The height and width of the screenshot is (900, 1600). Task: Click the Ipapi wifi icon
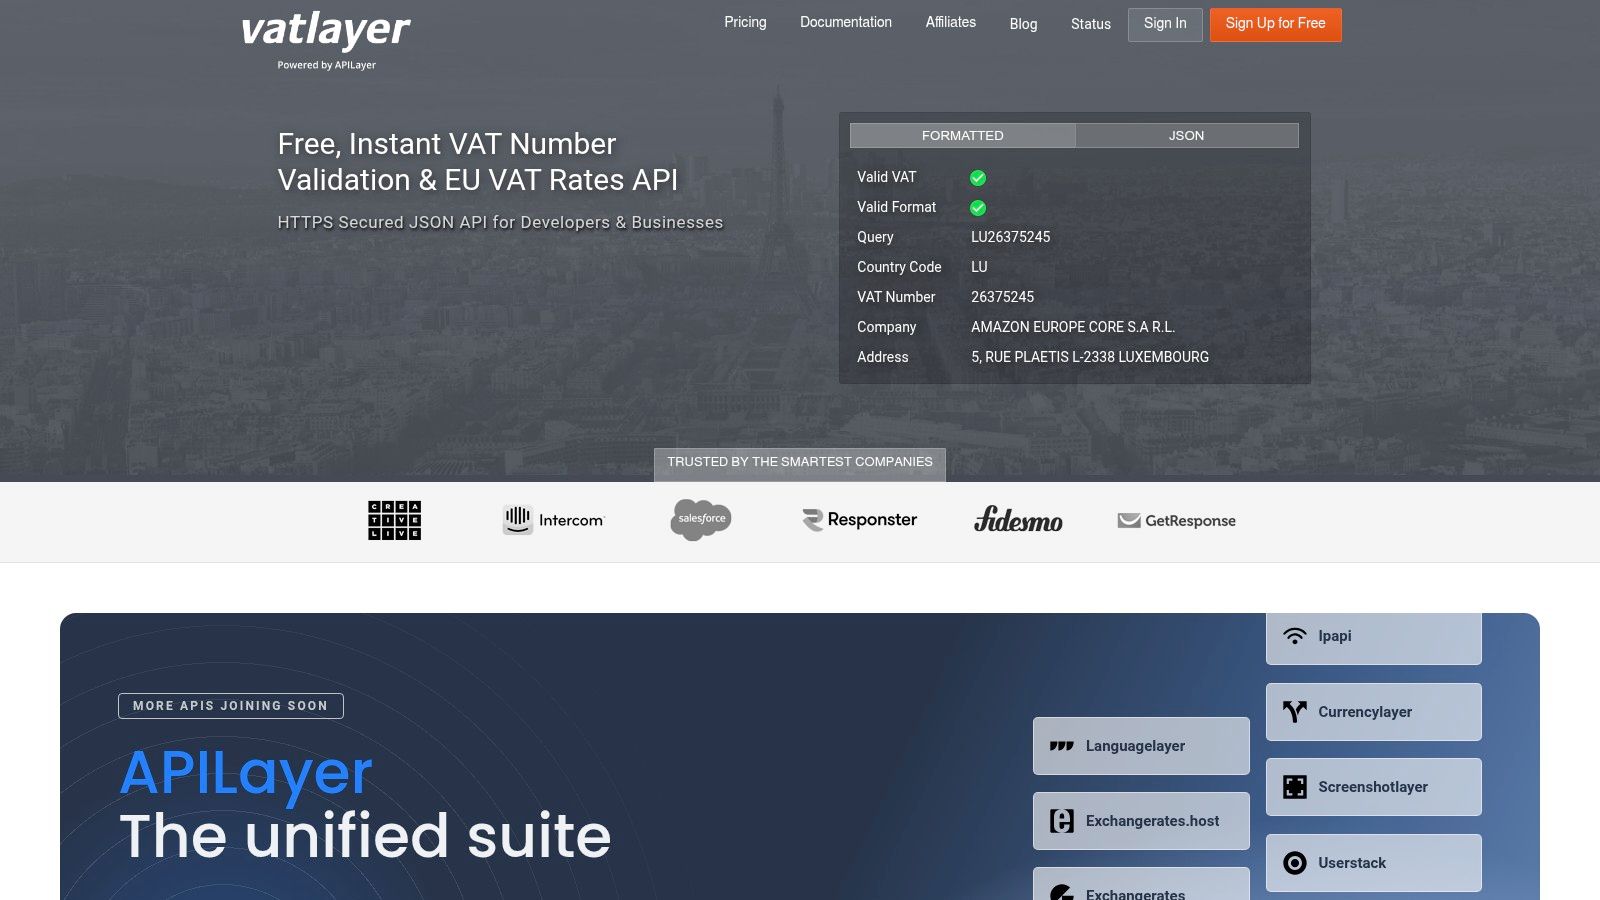pos(1295,636)
